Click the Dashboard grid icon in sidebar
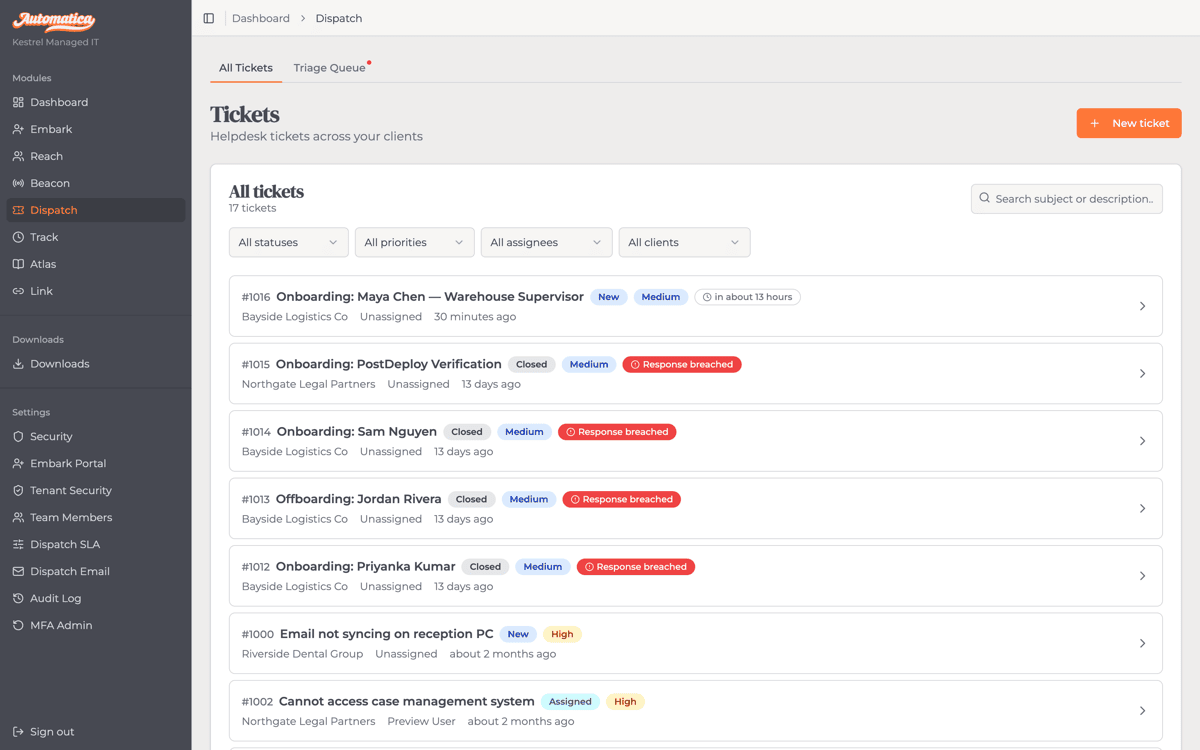1200x750 pixels. 18,102
